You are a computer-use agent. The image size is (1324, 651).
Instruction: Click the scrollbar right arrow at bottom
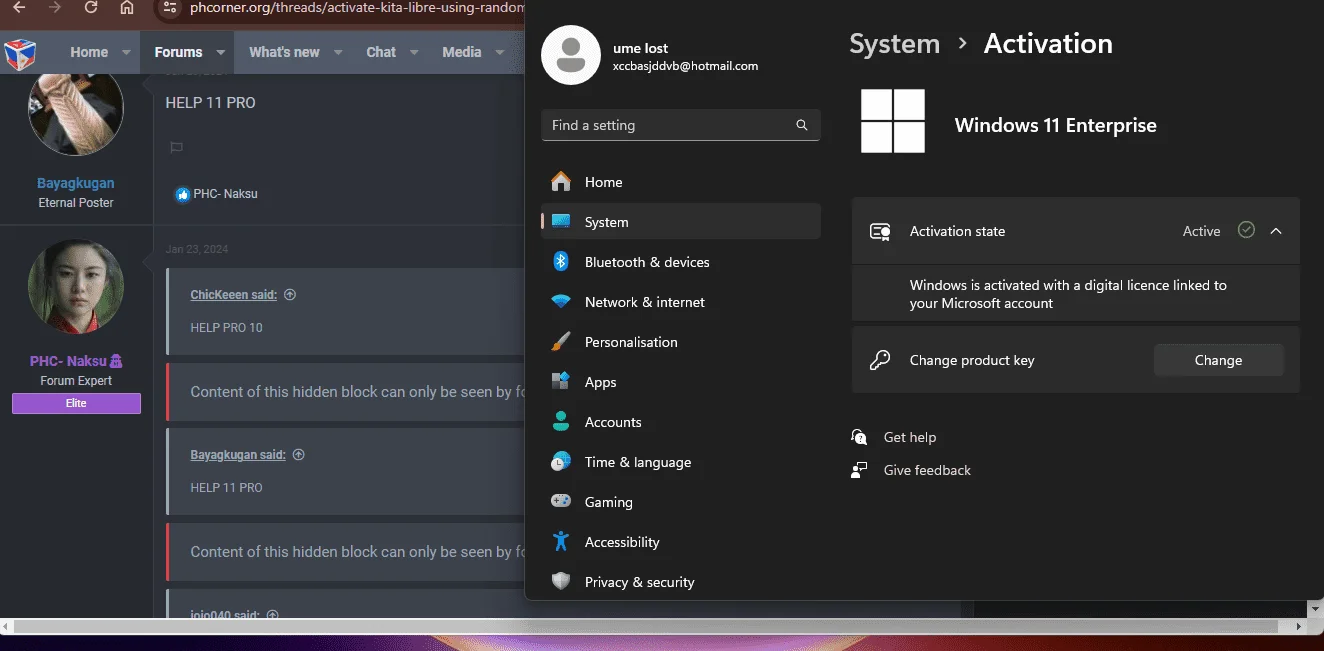pyautogui.click(x=1298, y=627)
